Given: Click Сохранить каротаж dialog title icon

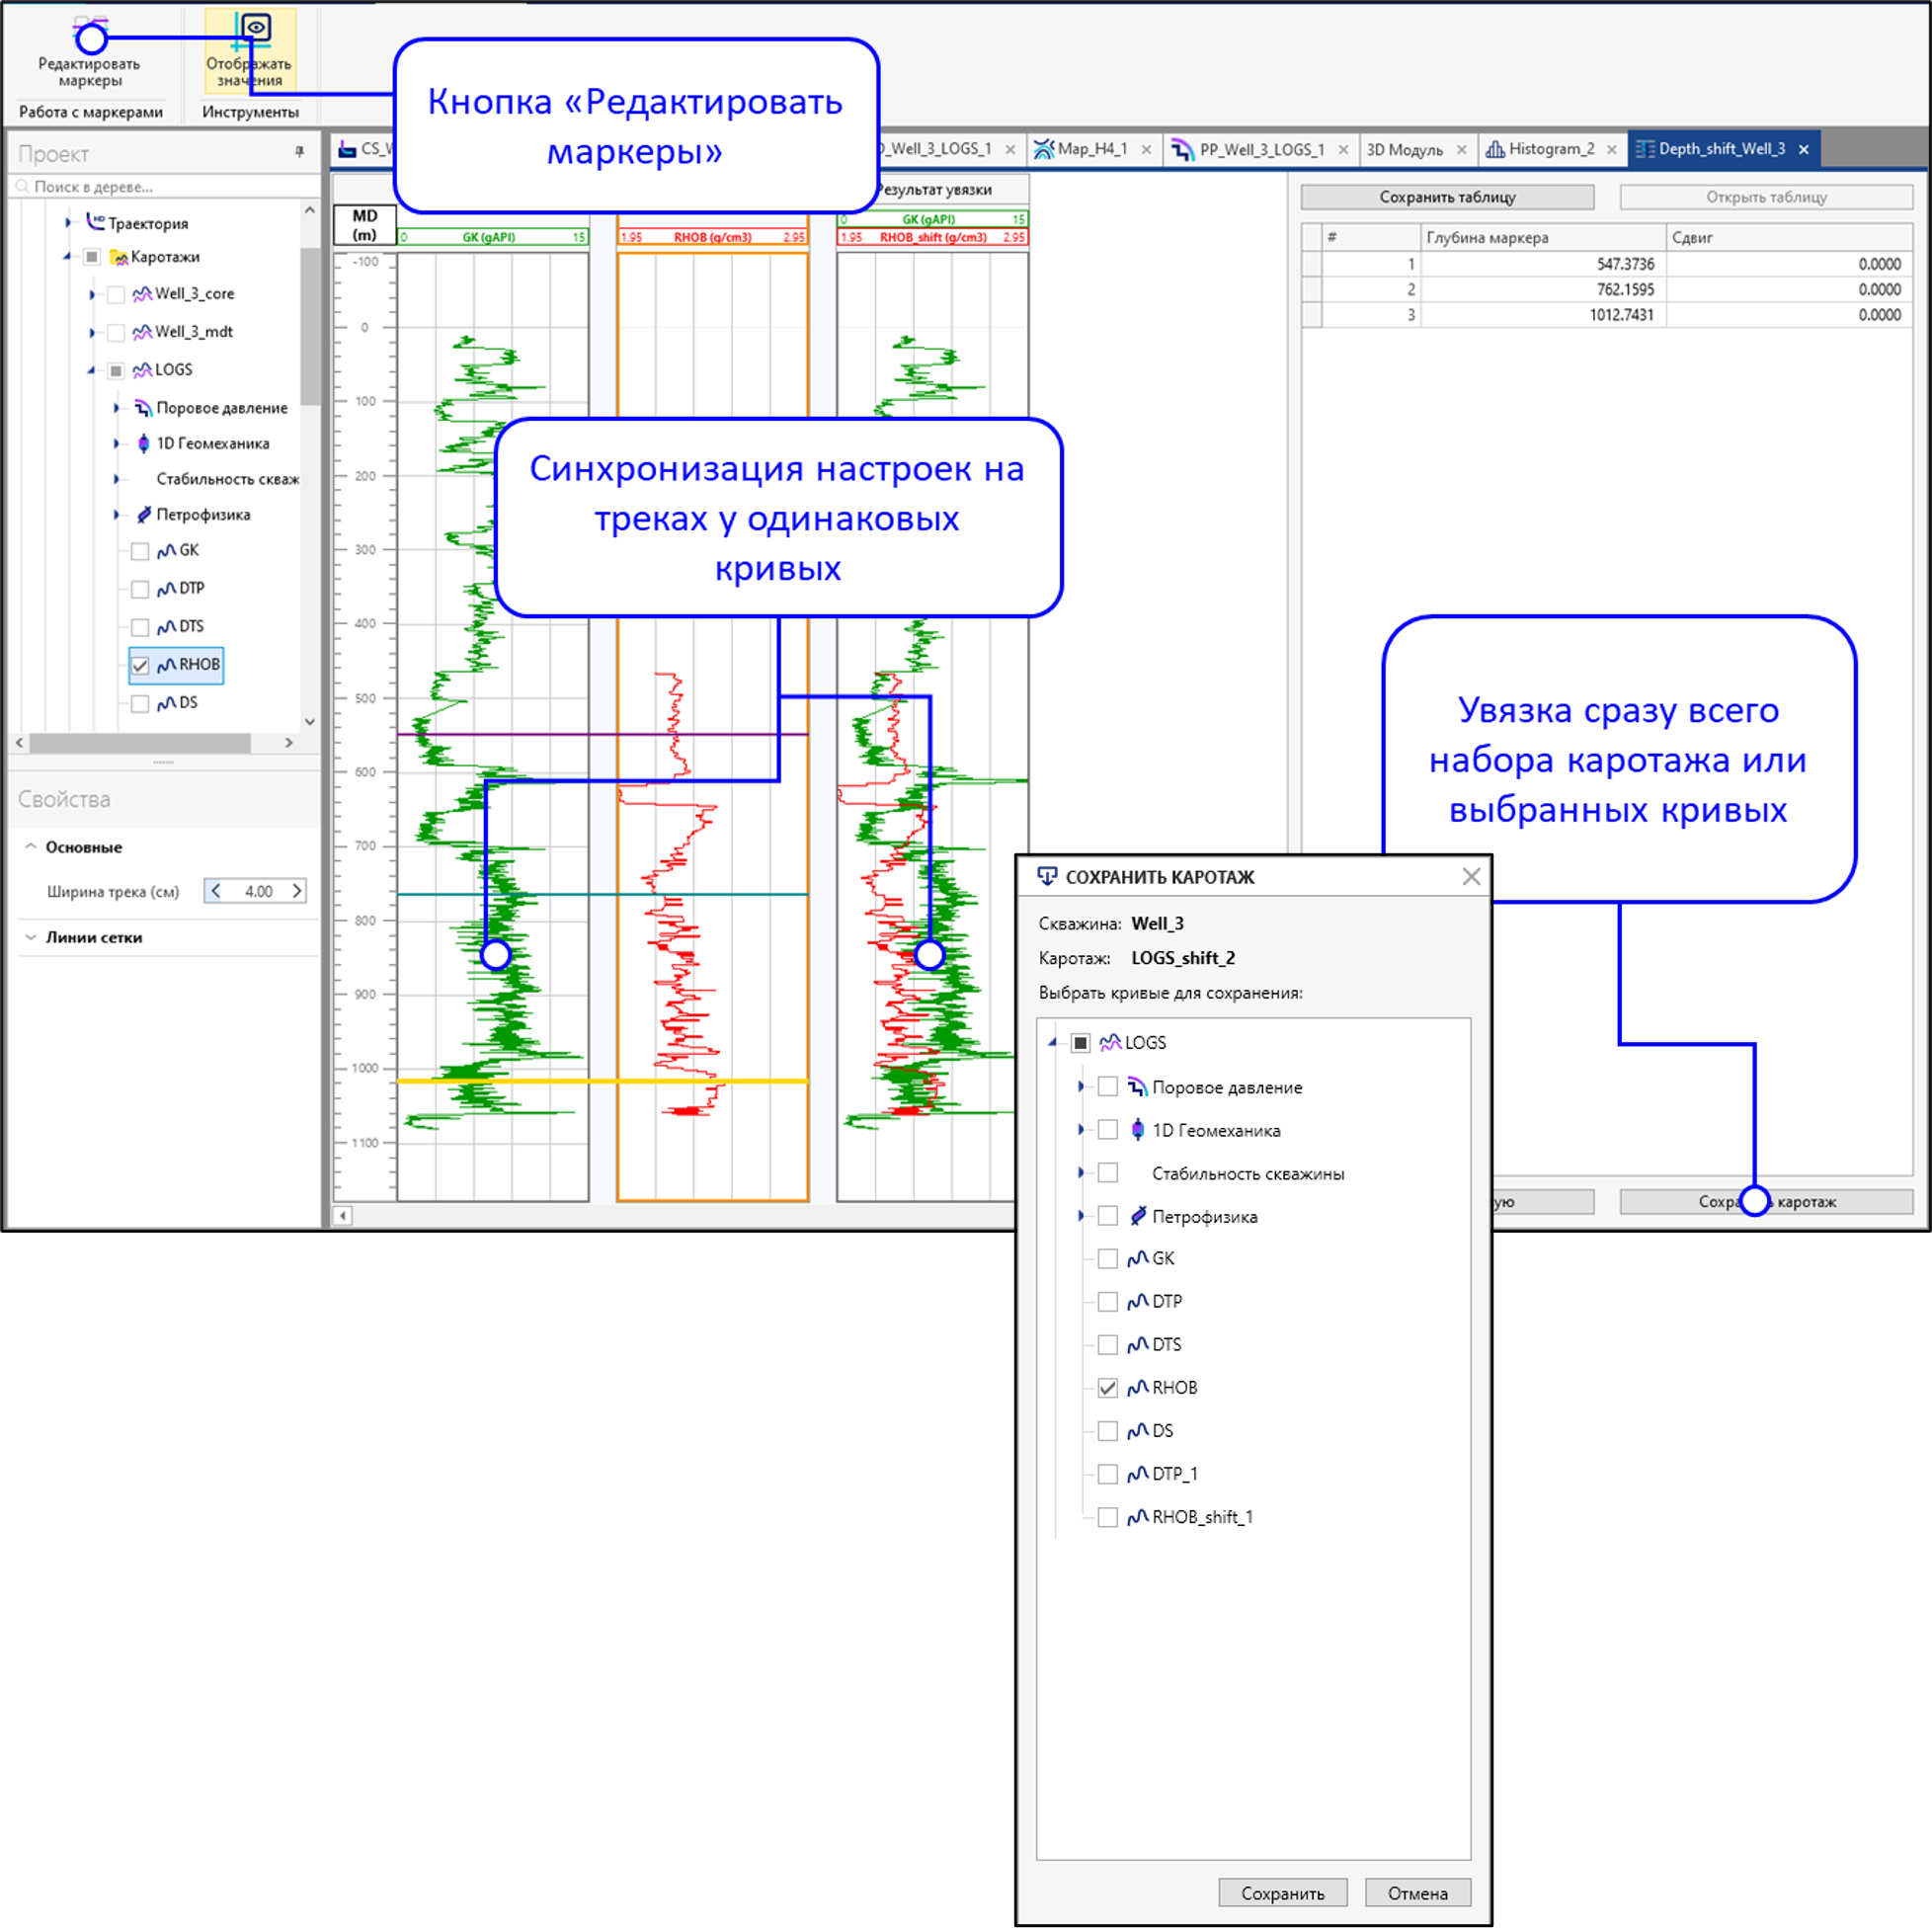Looking at the screenshot, I should click(1047, 876).
